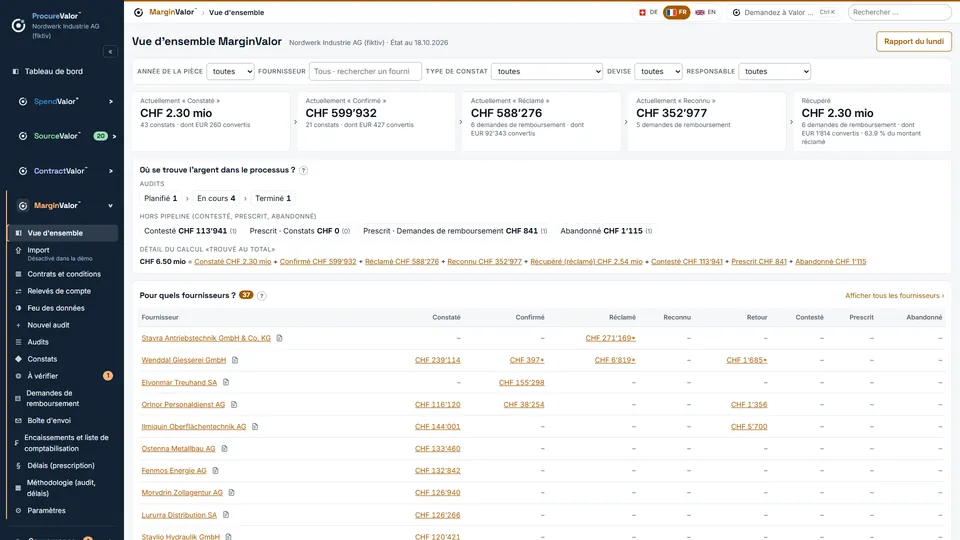This screenshot has height=540, width=960.
Task: Click document icon beside Lururra Distribution SA
Action: (225, 515)
